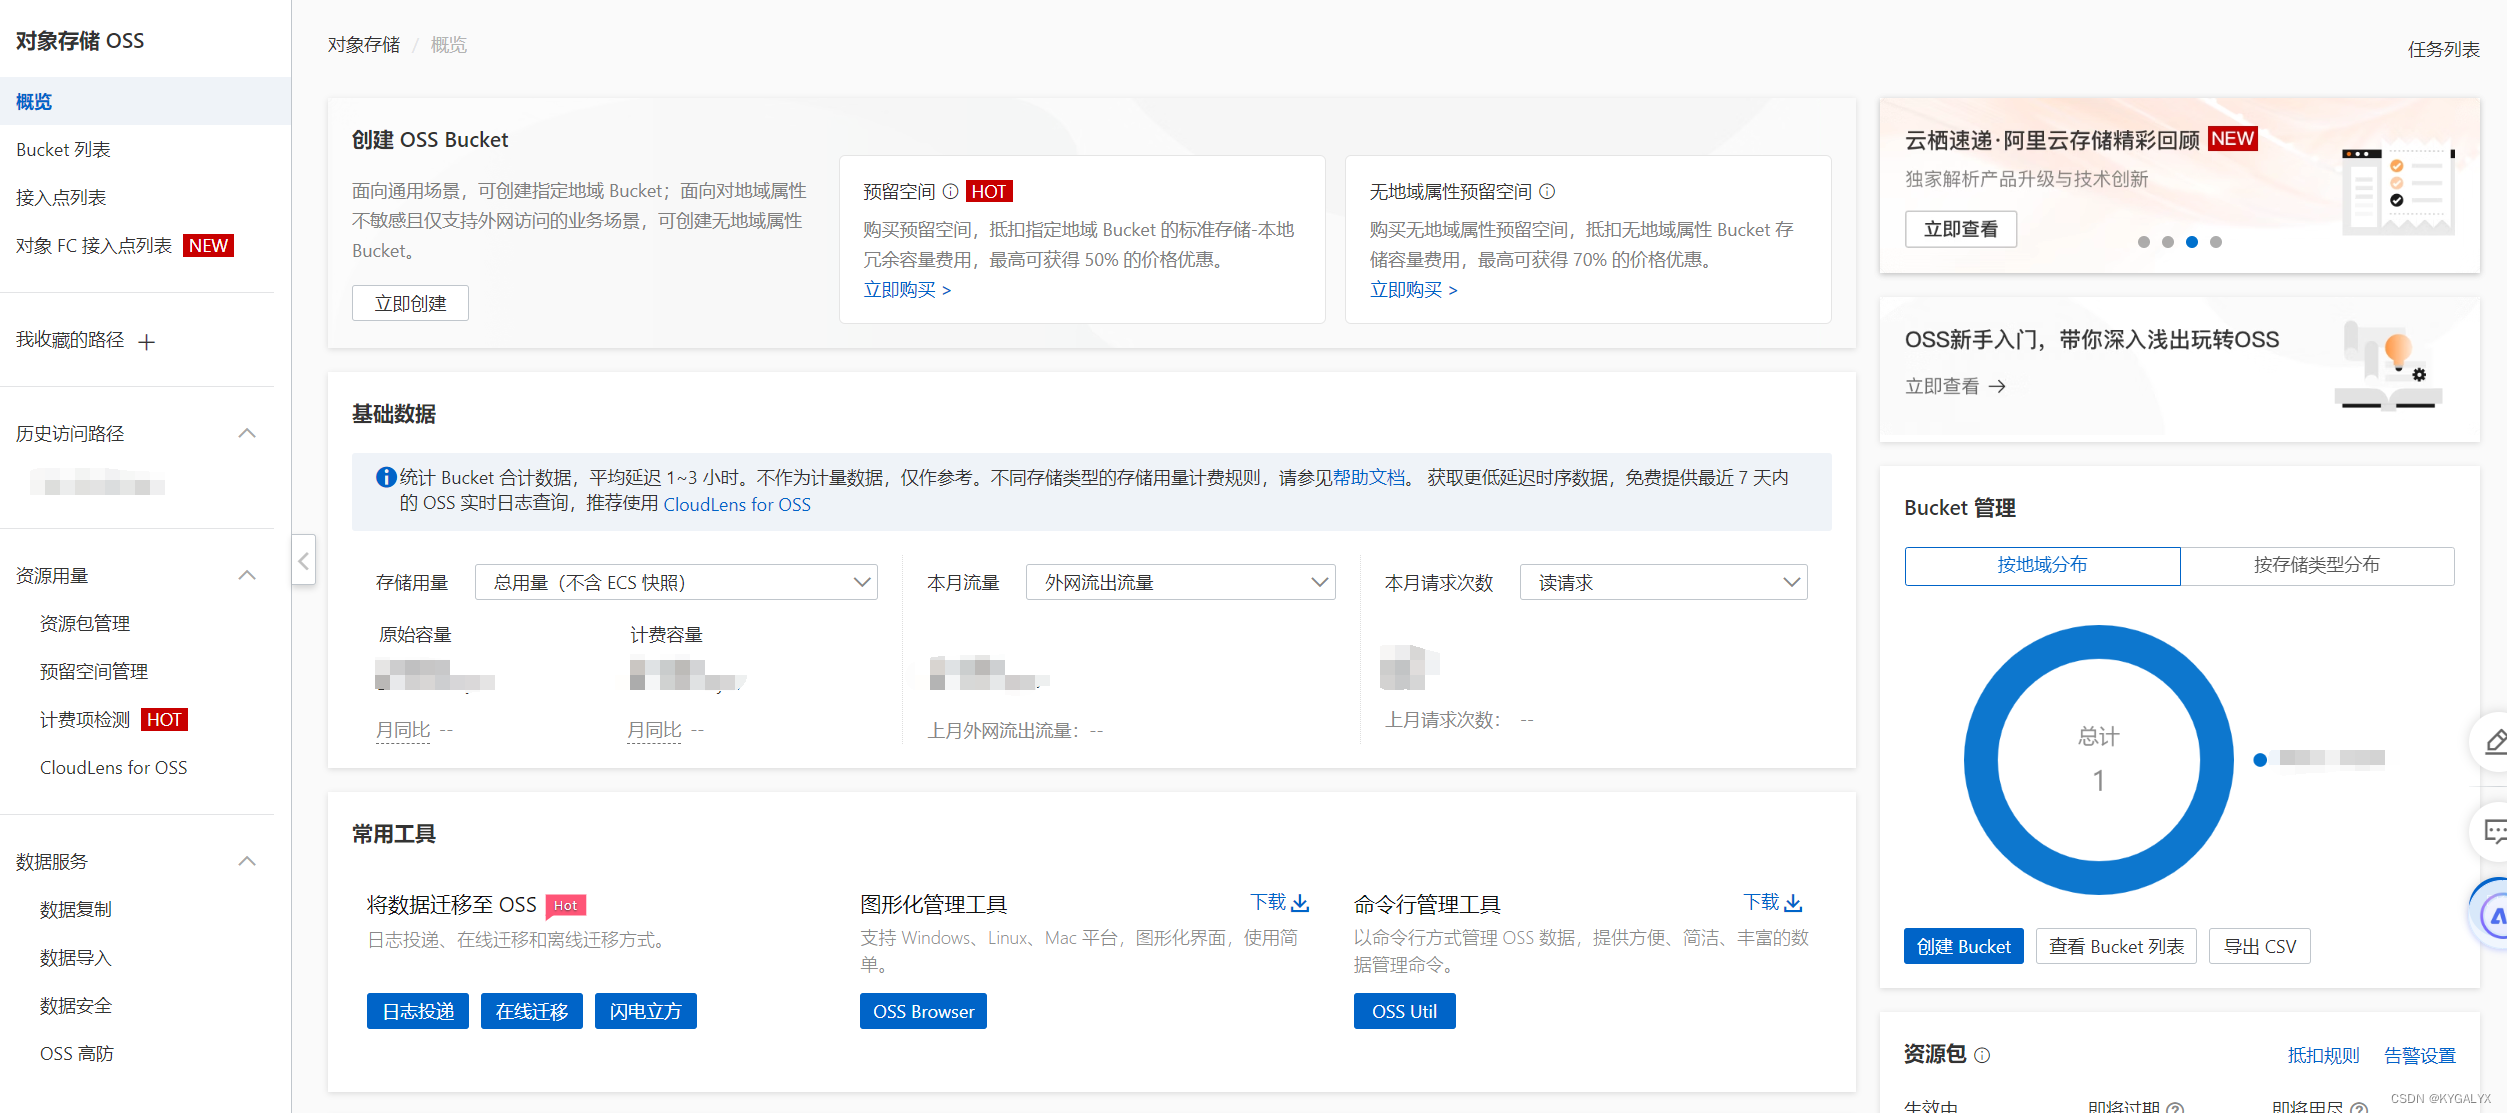Click 闪电立方 button

646,1011
